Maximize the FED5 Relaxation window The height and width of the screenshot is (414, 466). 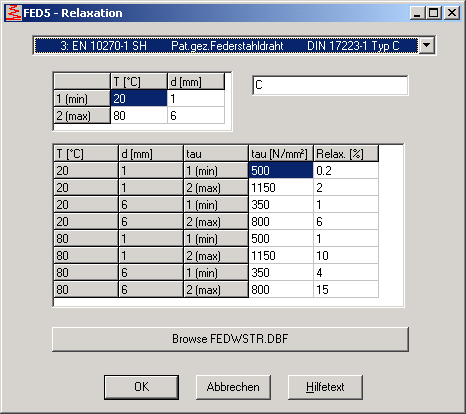pyautogui.click(x=434, y=13)
